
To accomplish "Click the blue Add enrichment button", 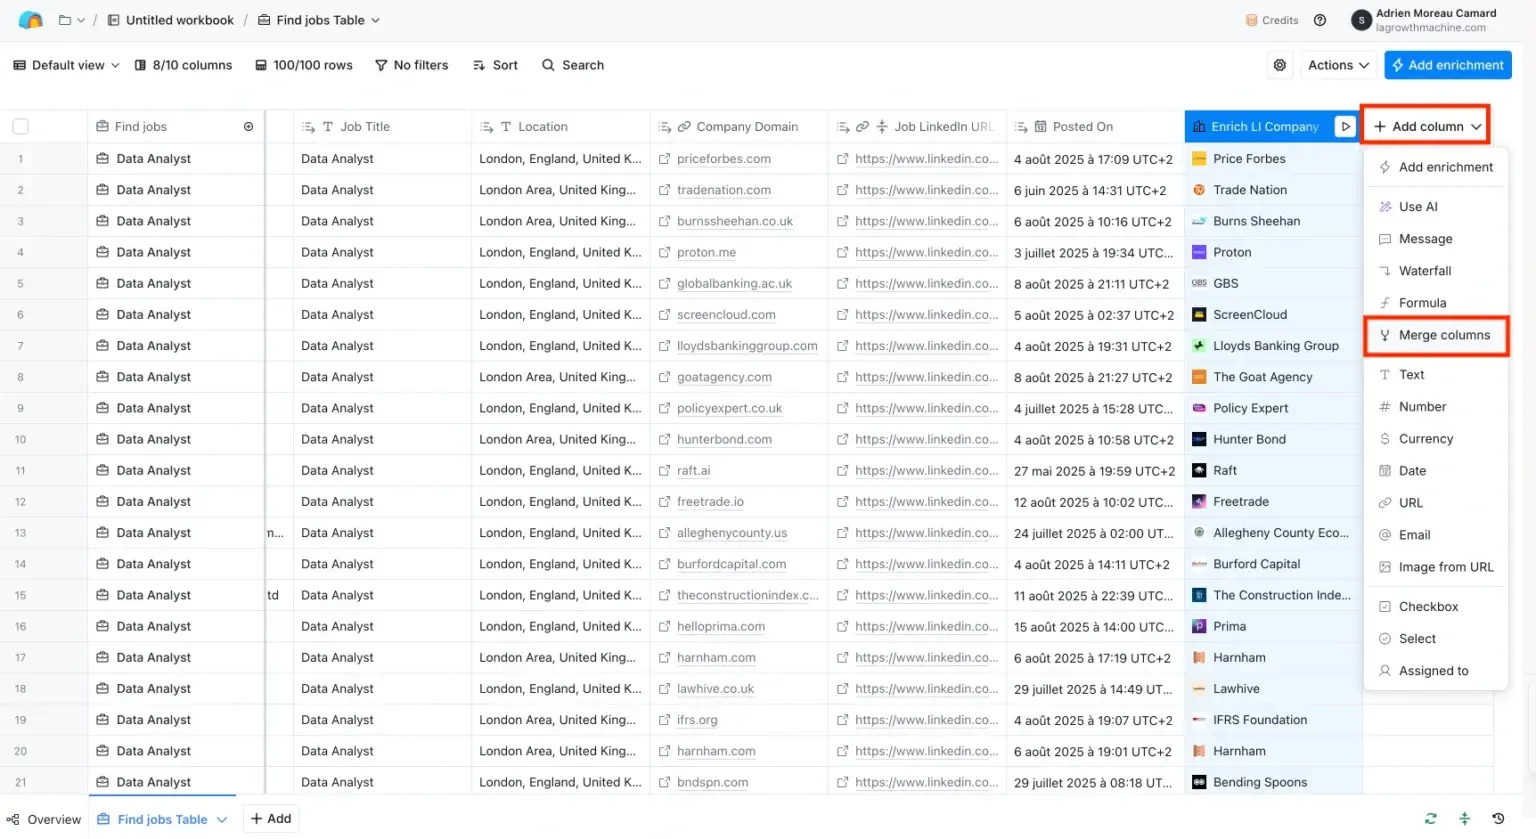I will (x=1447, y=65).
